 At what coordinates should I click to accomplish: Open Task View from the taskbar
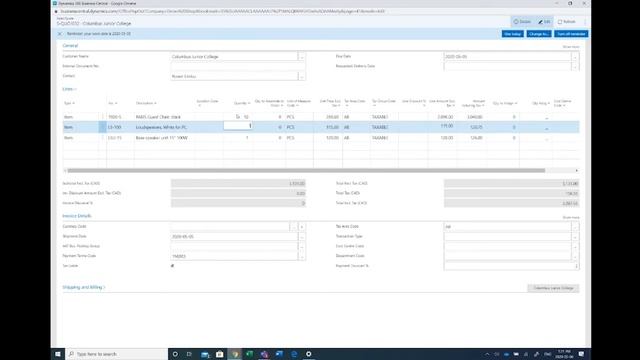(x=189, y=354)
